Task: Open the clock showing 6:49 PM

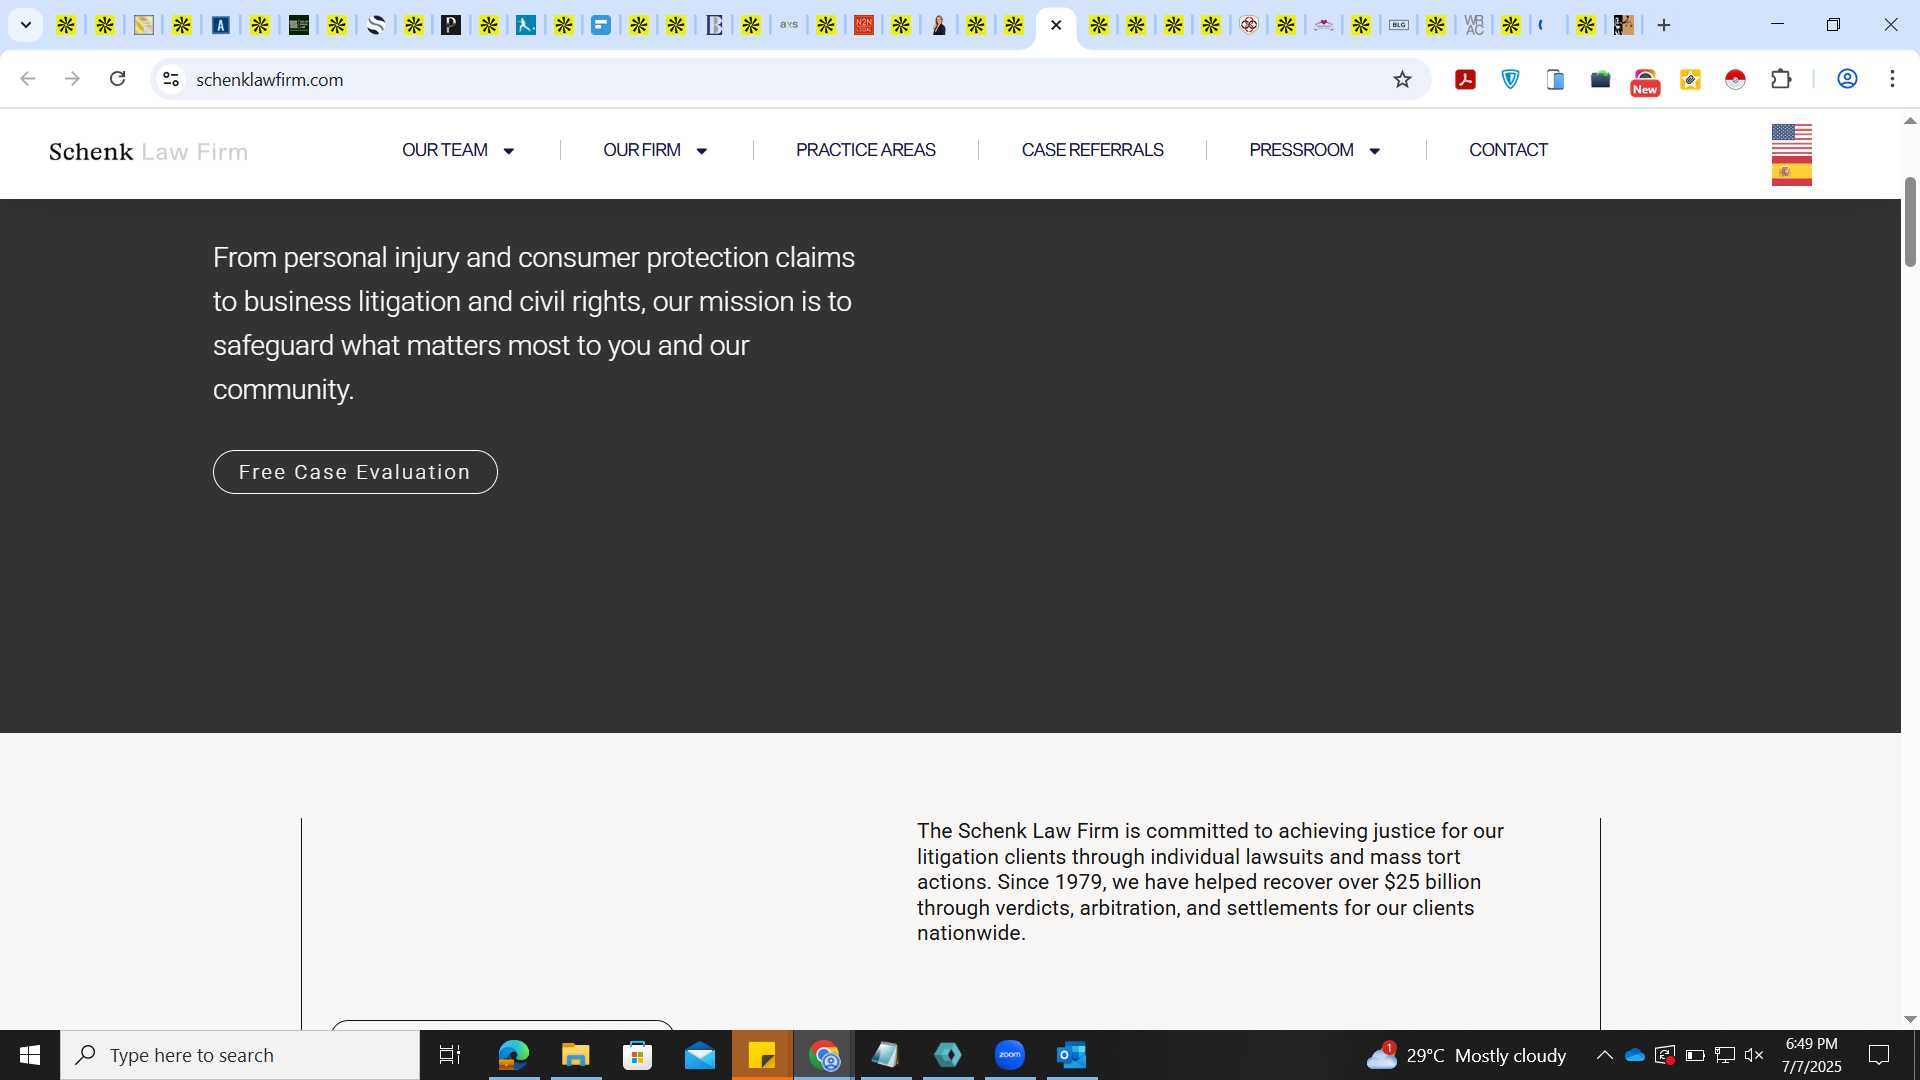Action: coord(1811,1055)
